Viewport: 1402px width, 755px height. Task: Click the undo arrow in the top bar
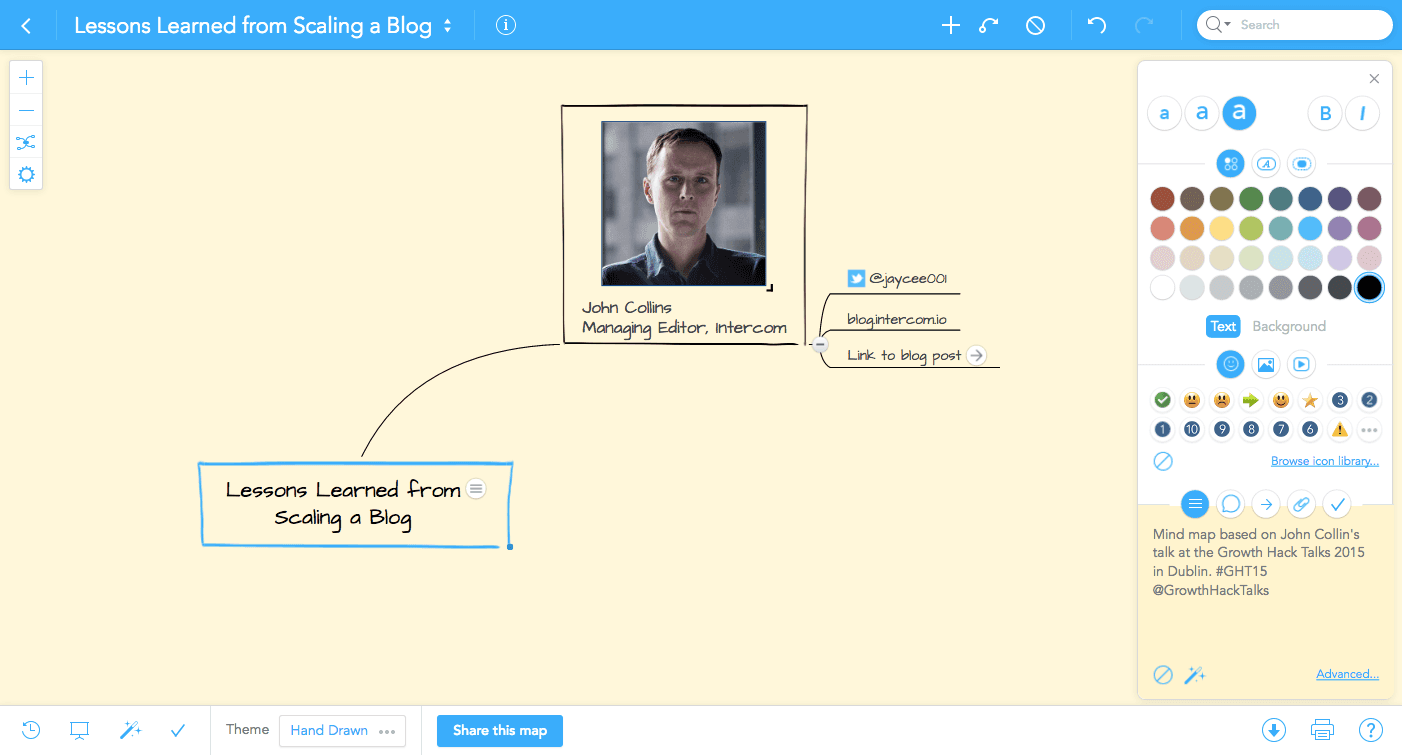coord(1097,26)
